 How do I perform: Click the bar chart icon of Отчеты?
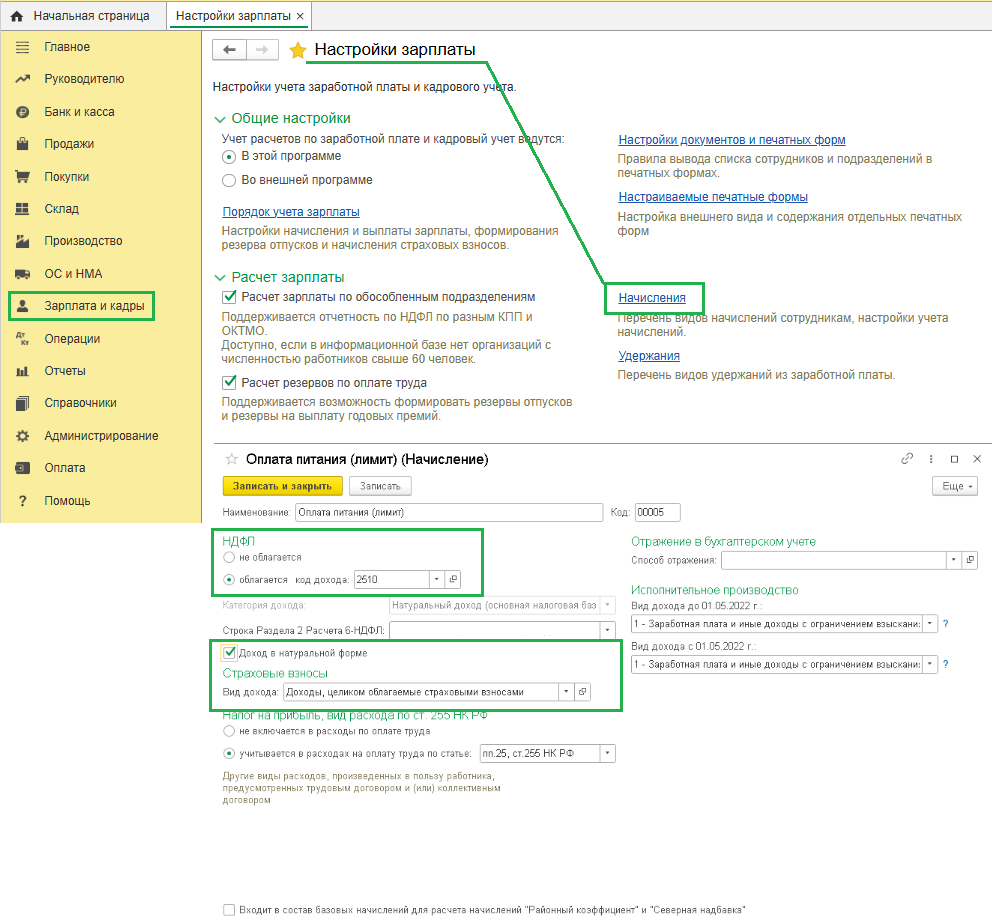[x=22, y=371]
